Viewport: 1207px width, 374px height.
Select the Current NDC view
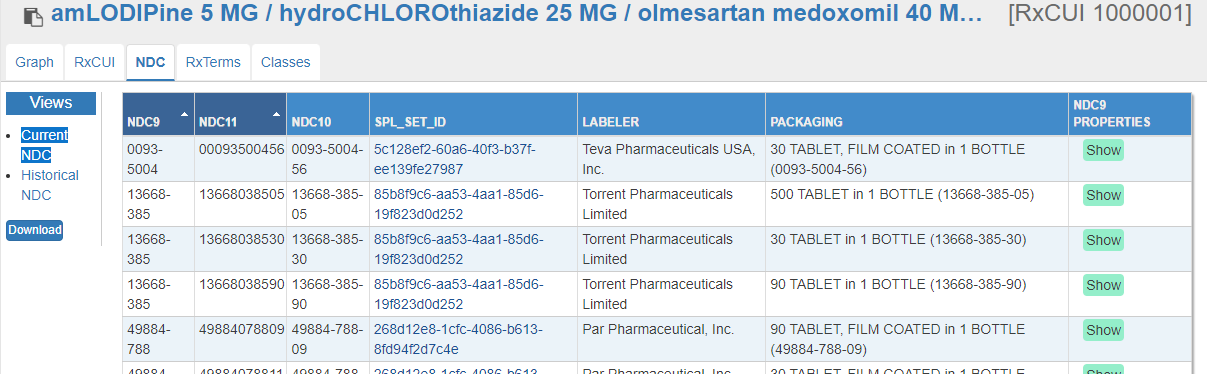coord(45,145)
